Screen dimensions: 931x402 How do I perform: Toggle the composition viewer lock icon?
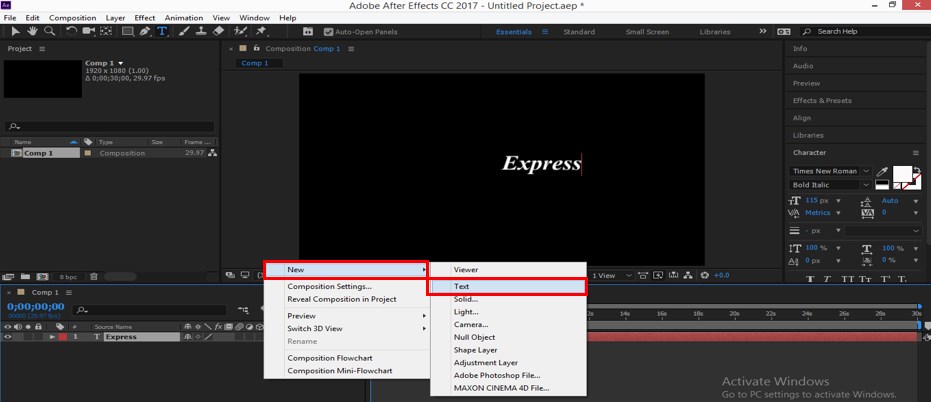[256, 49]
